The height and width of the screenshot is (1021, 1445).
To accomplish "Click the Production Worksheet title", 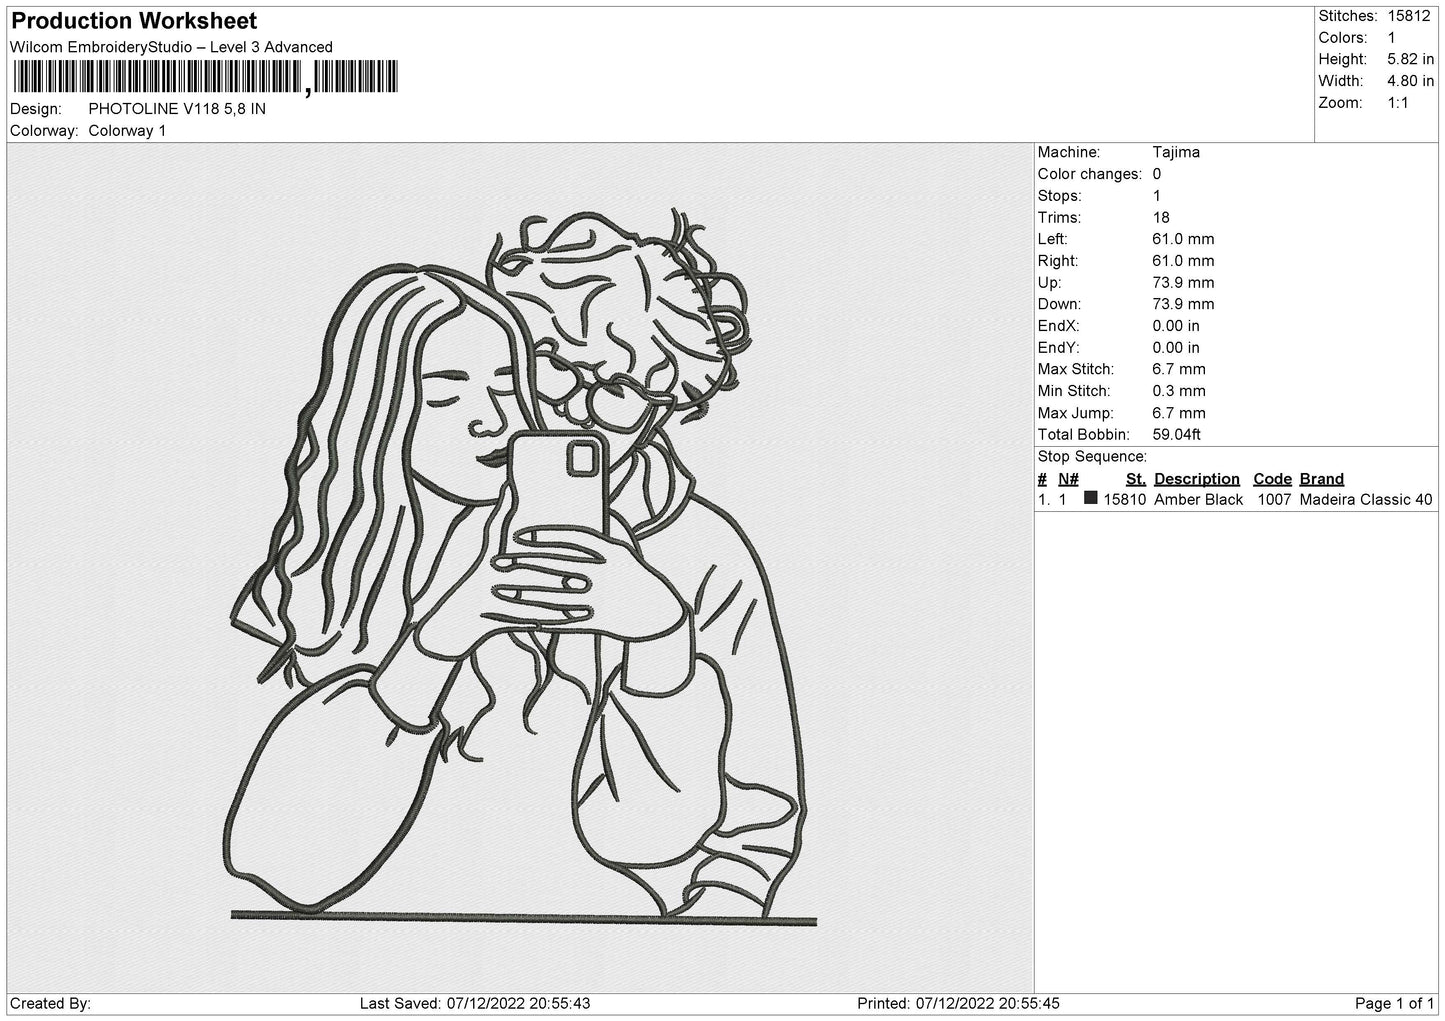I will click(134, 21).
